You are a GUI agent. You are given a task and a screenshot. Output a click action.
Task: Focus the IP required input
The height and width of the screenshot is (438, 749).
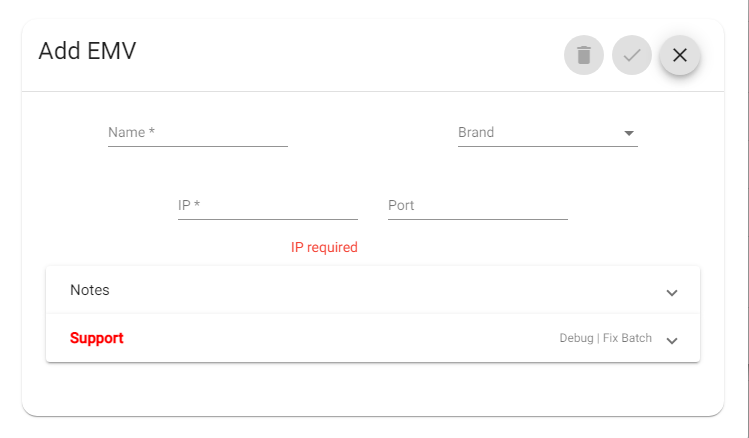point(268,206)
